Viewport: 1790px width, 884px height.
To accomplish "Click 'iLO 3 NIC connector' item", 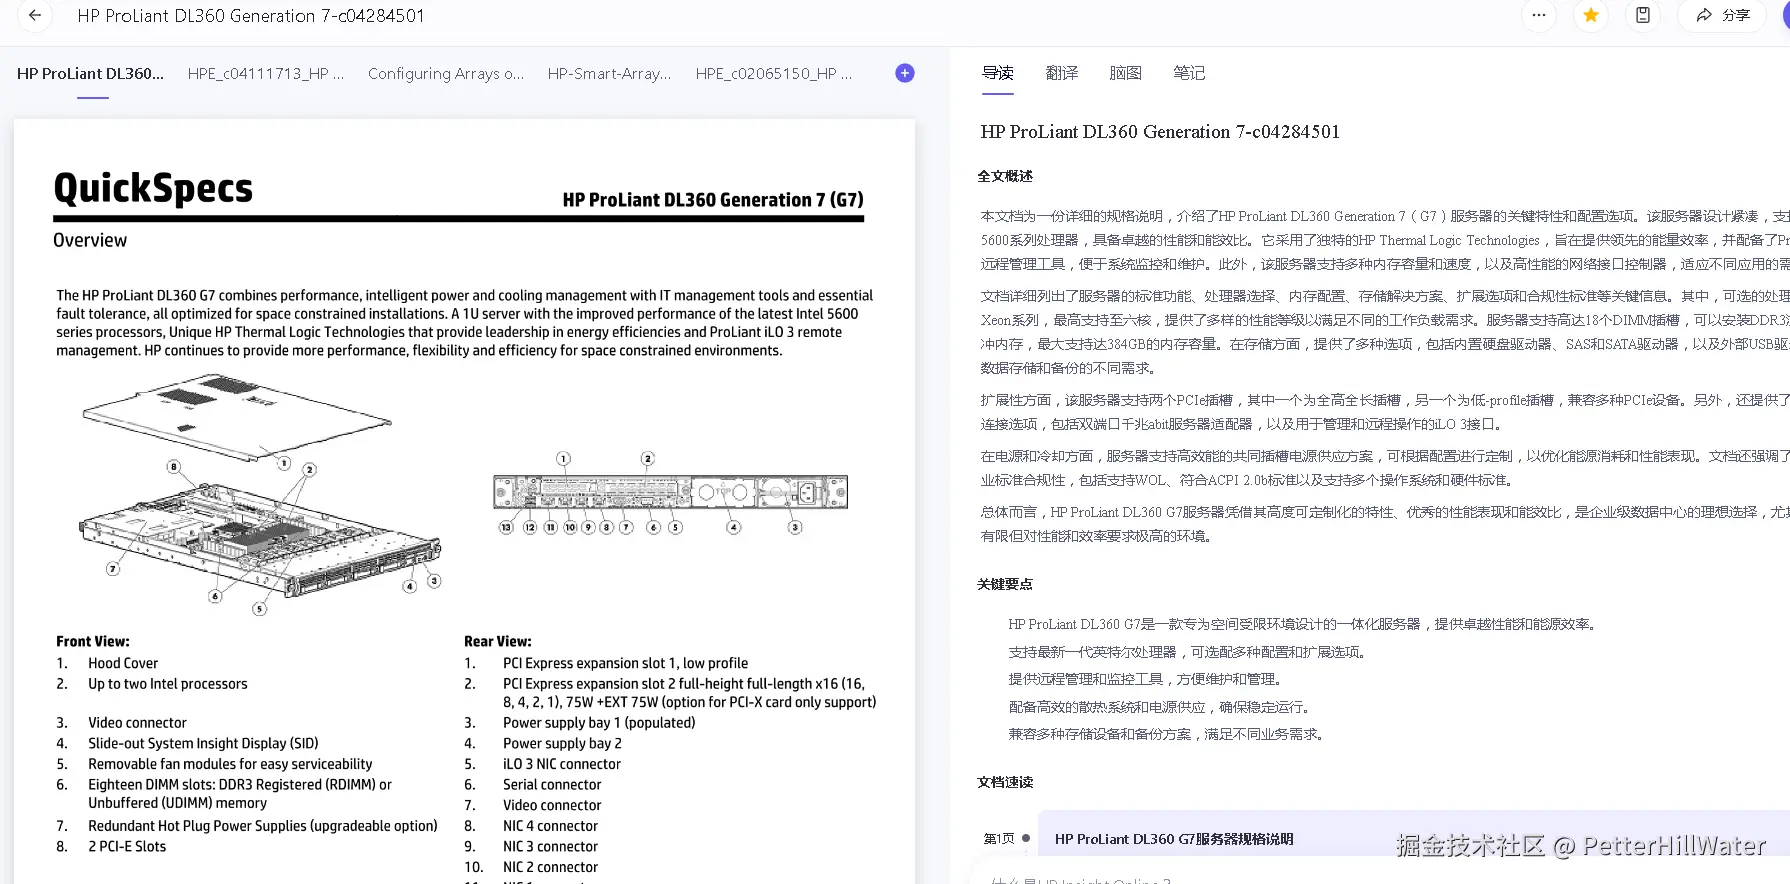I will click(x=562, y=764).
